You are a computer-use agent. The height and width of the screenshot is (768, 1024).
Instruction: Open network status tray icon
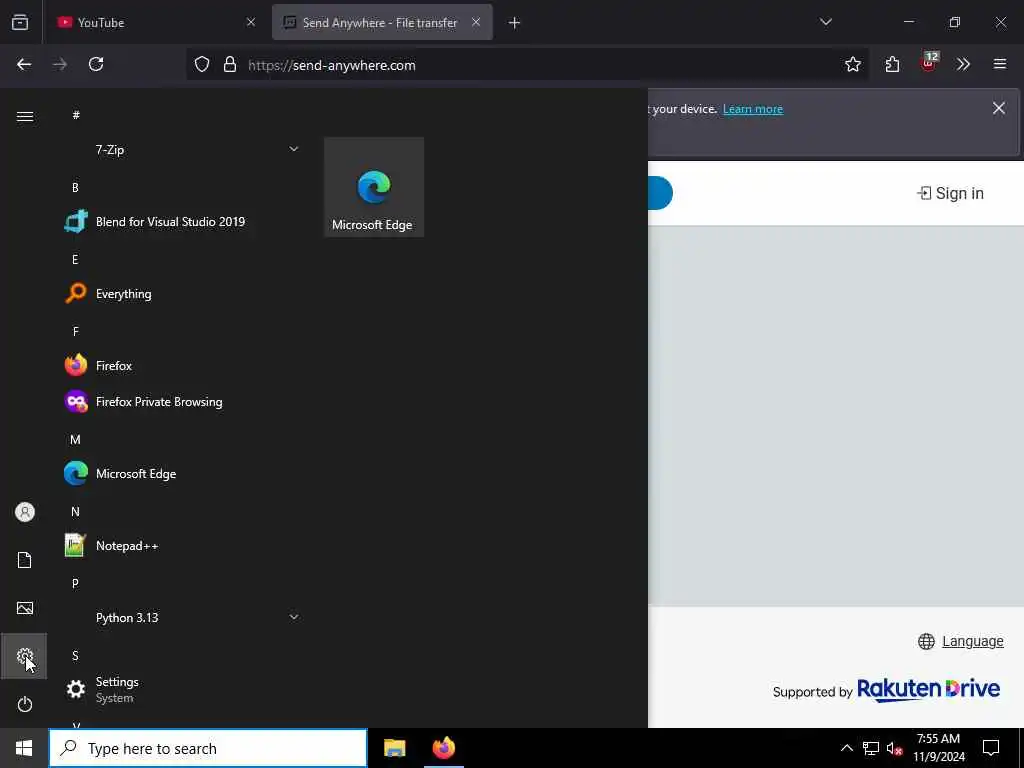[x=871, y=748]
